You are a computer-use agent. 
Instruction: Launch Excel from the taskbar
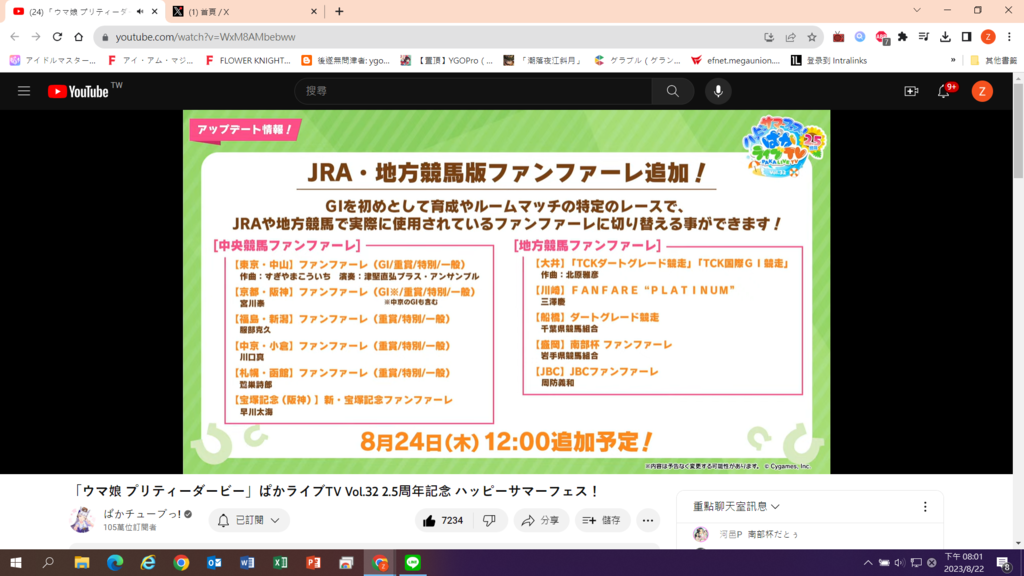point(280,563)
